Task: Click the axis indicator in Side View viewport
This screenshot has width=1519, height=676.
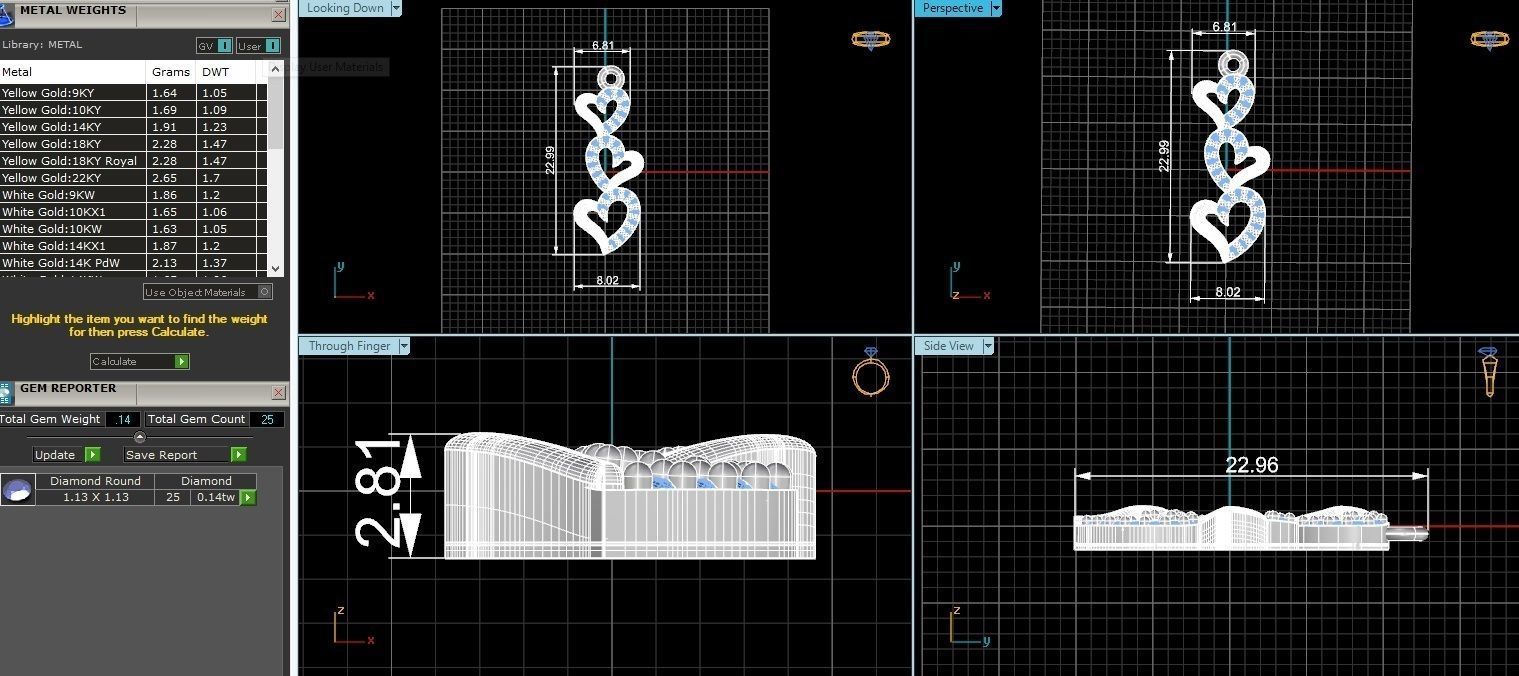Action: (x=970, y=627)
